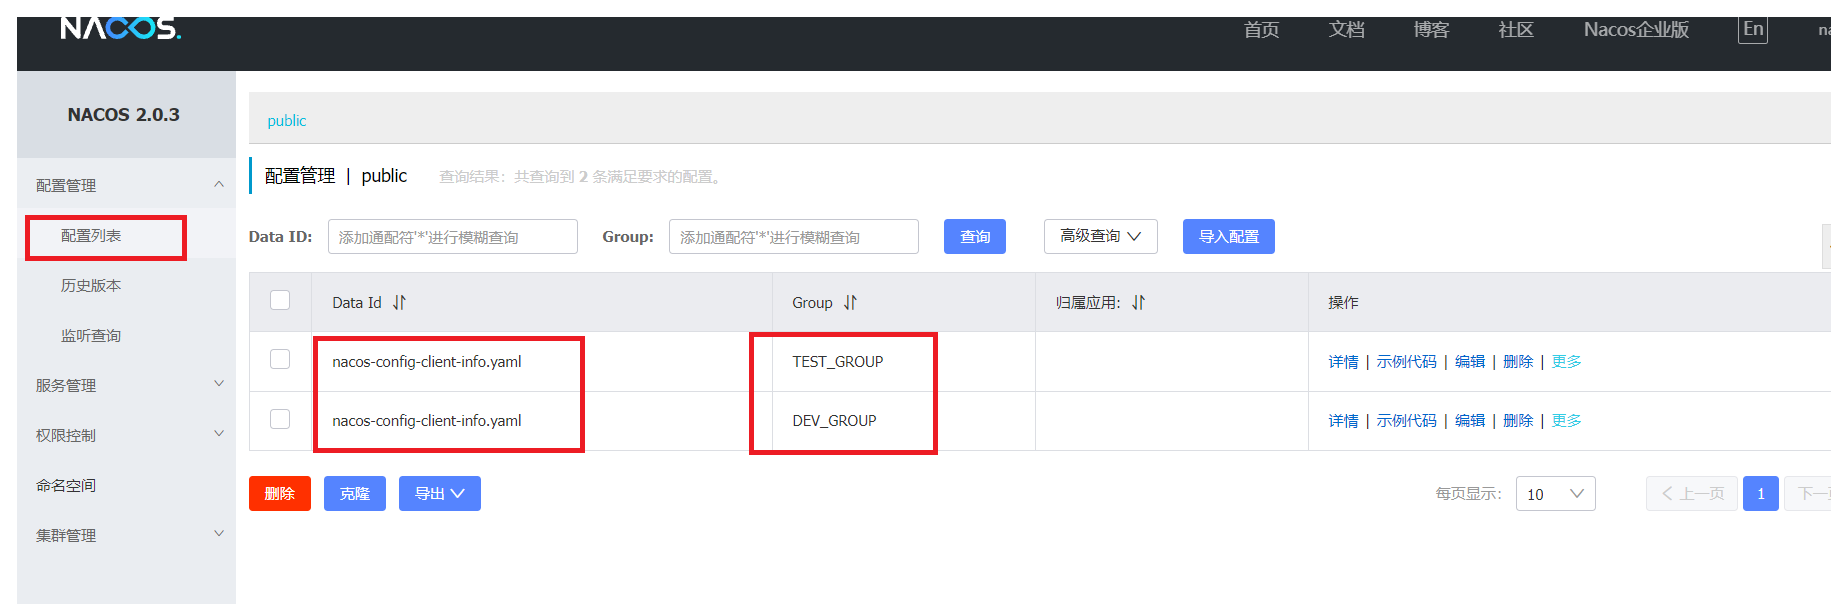Click the 导入配置 import button
The image size is (1831, 604).
(1229, 236)
